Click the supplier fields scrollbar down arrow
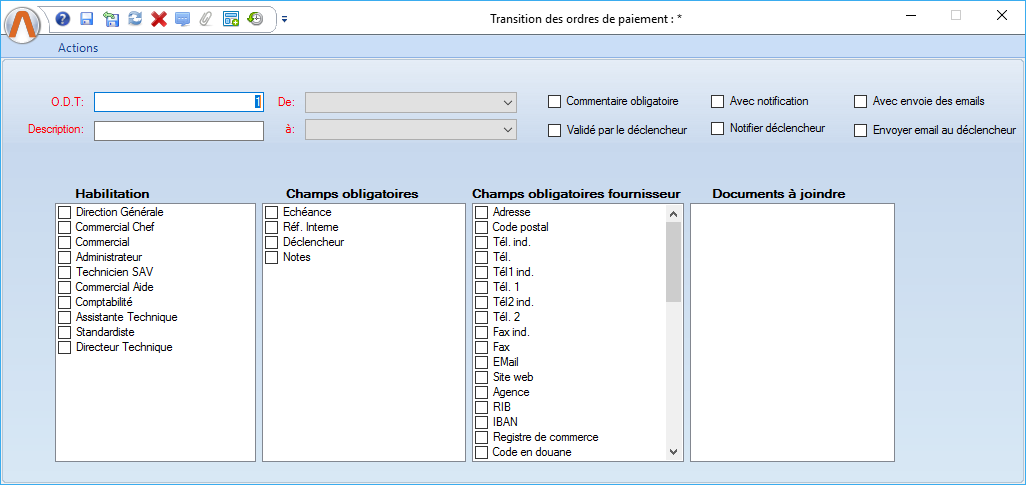1026x485 pixels. [x=673, y=452]
